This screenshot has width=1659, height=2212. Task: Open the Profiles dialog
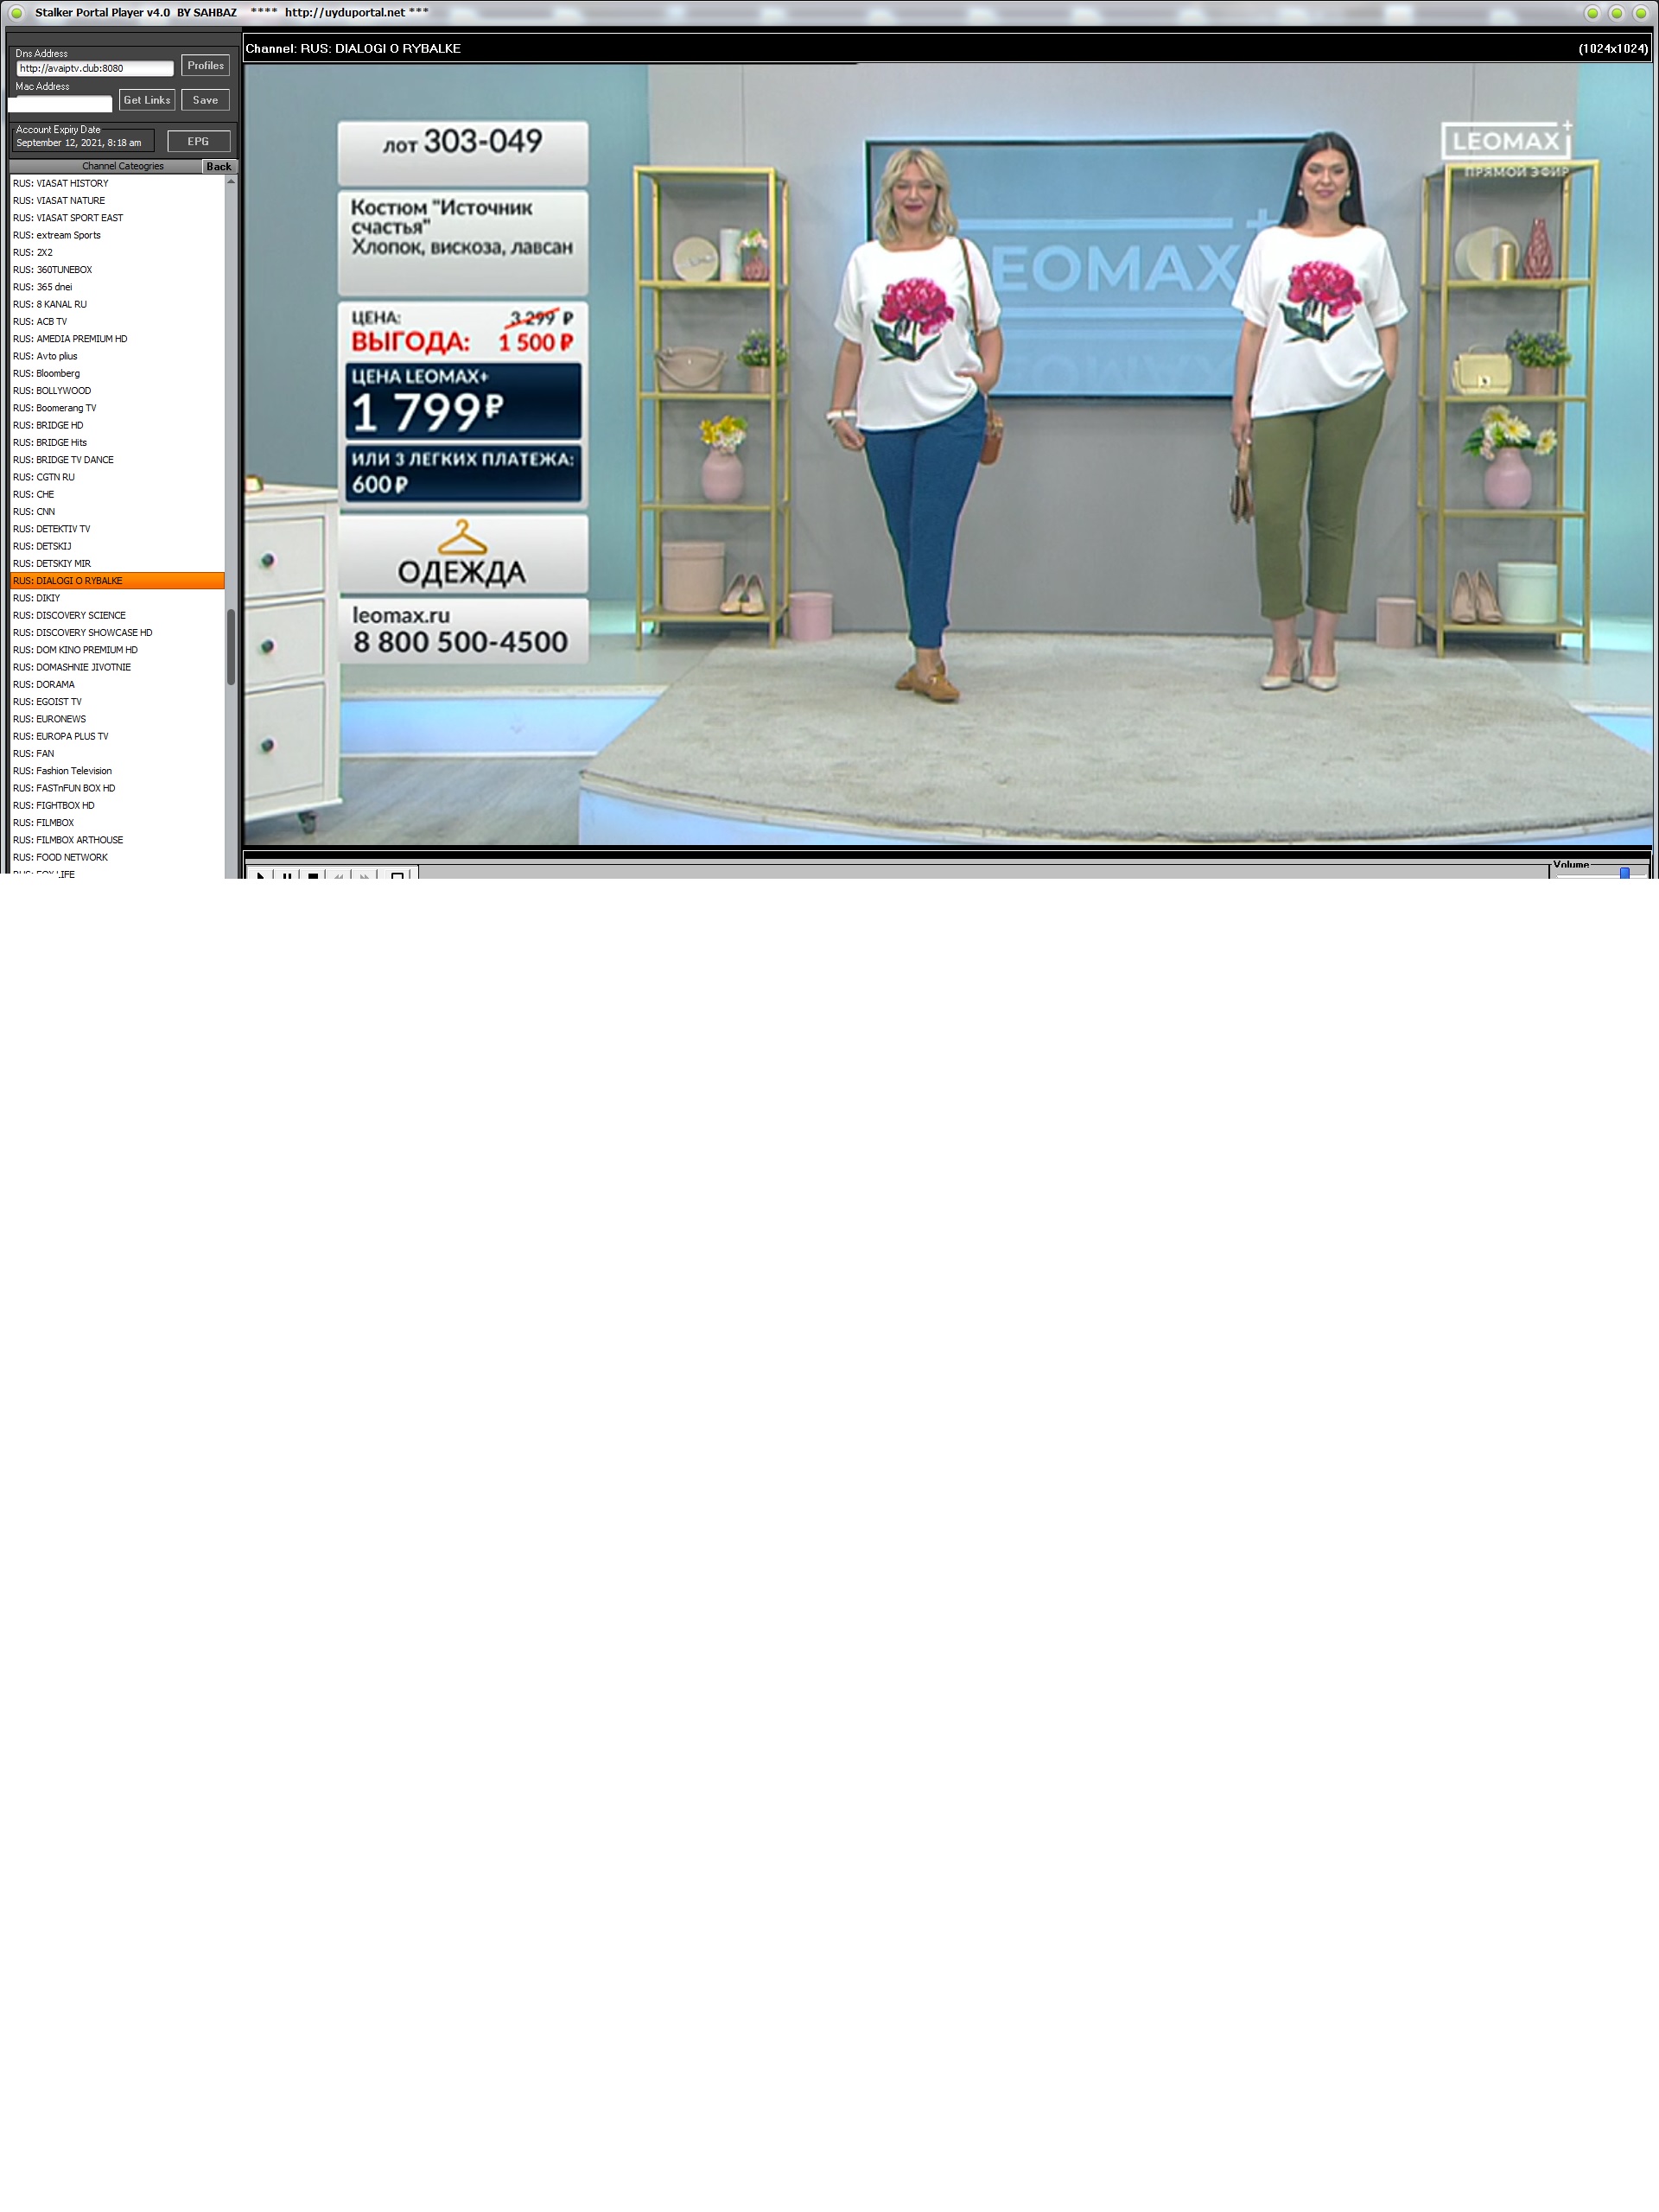(205, 66)
